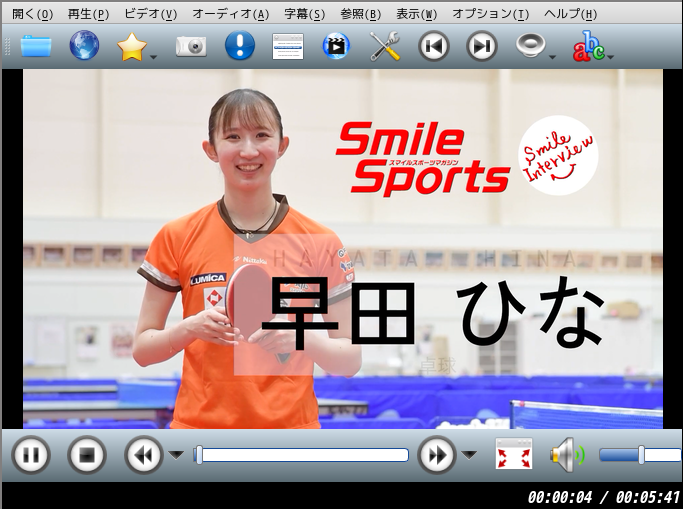
Task: Expand the forward step dropdown arrow
Action: (x=469, y=455)
